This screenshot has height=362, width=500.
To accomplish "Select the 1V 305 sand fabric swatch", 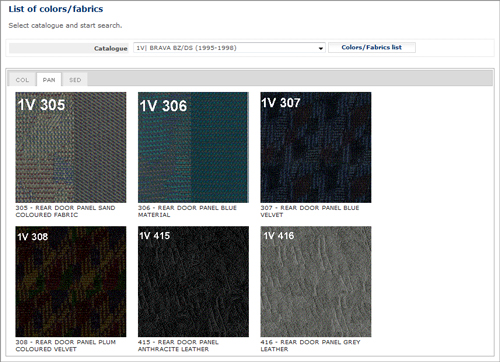I will tap(71, 147).
